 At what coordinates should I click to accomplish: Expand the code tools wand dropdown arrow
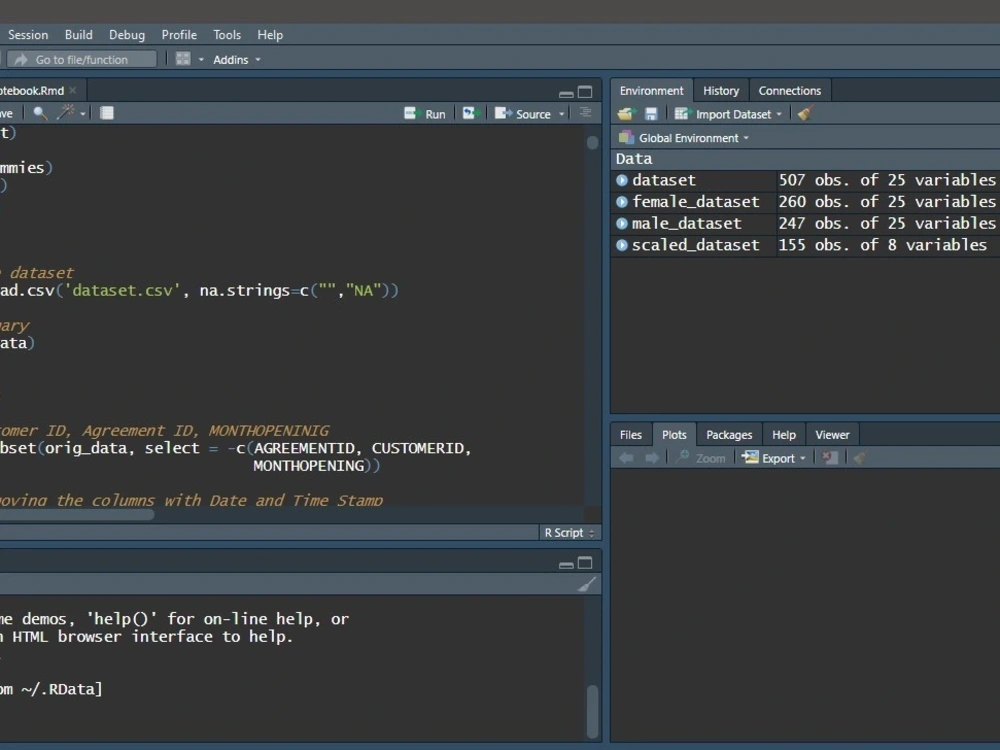tap(83, 114)
